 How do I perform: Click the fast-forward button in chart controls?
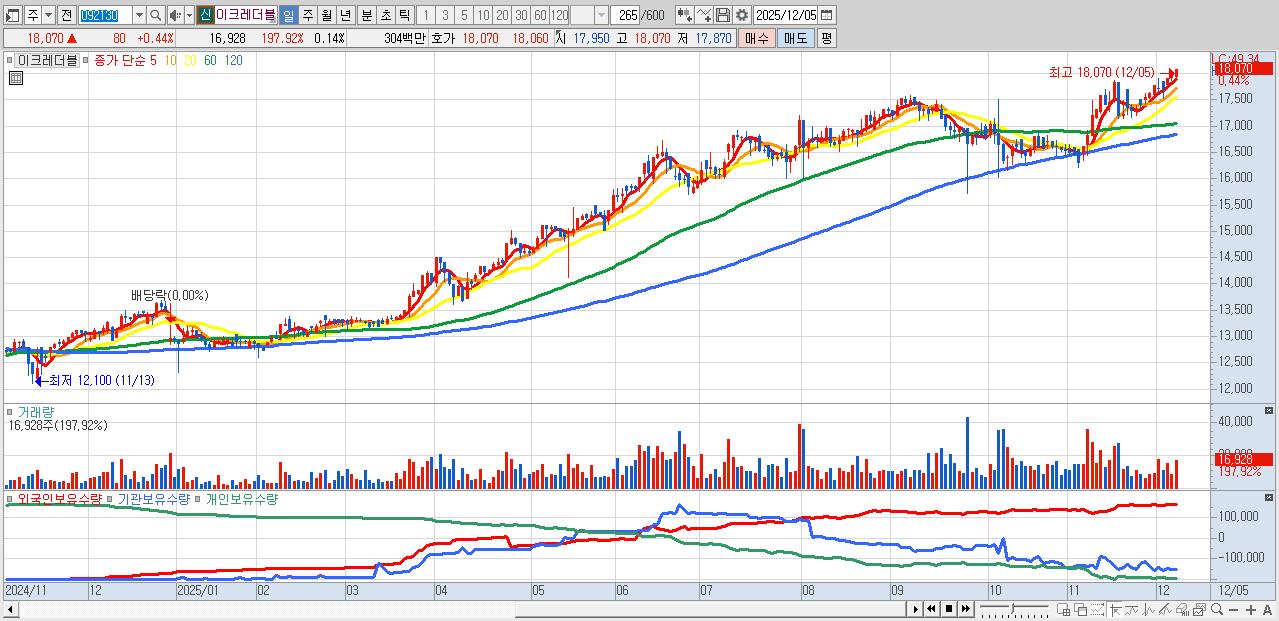click(966, 609)
